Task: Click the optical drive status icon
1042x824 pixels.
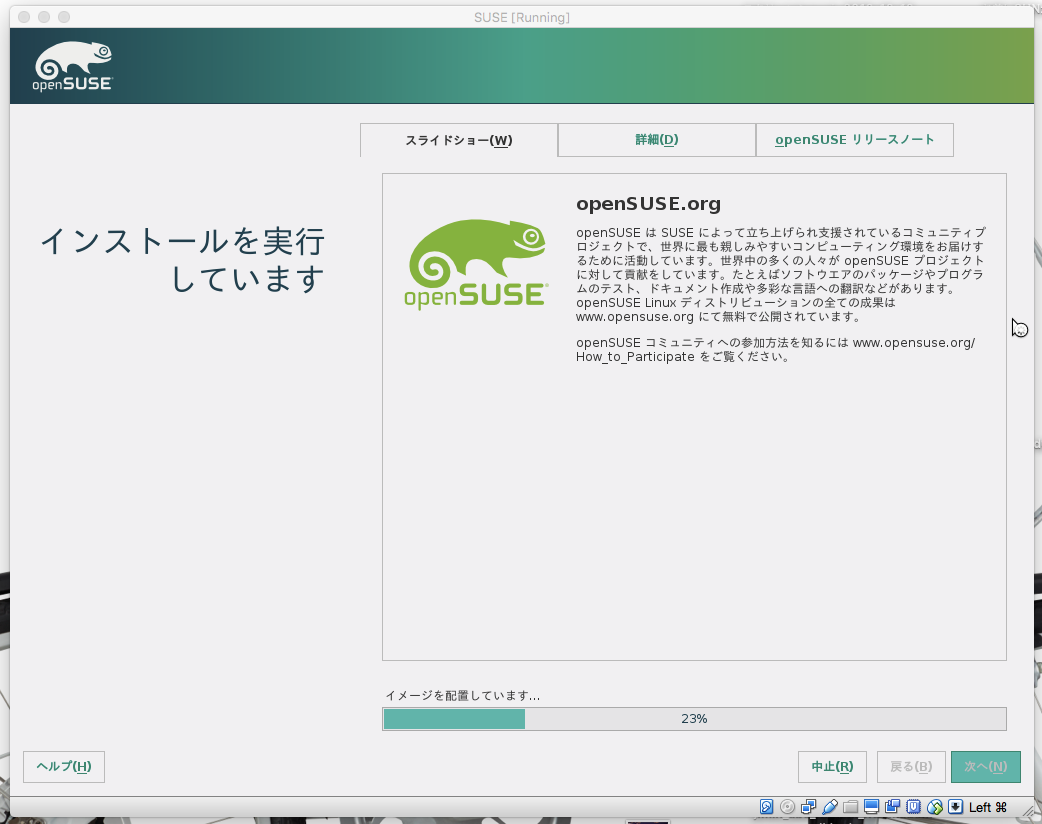Action: coord(786,807)
